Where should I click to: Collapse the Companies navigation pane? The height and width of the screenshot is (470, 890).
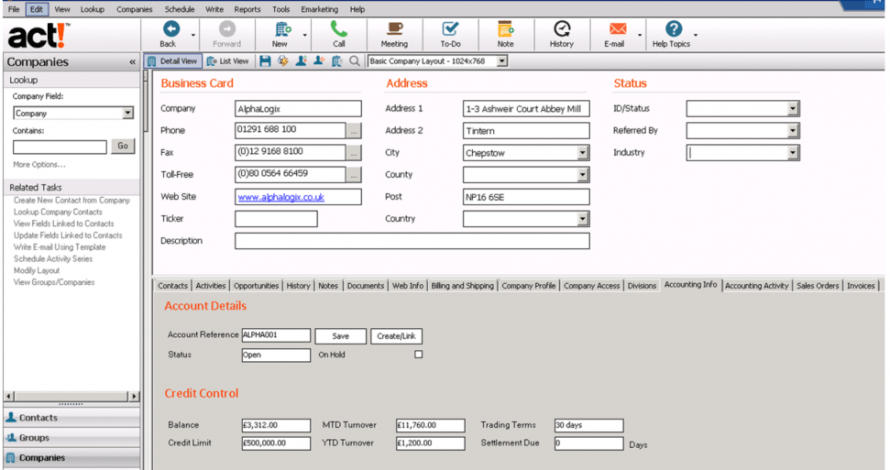coord(132,62)
